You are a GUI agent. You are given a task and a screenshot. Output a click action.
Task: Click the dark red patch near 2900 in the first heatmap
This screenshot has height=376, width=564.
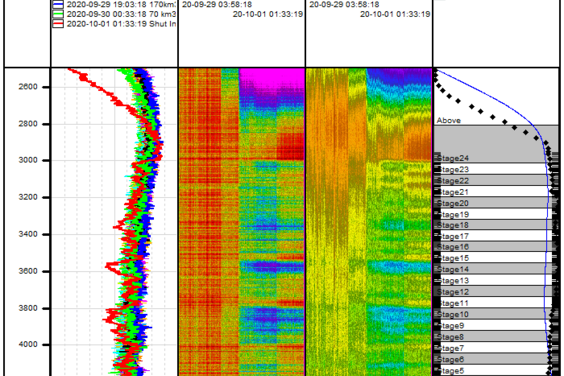(290, 146)
